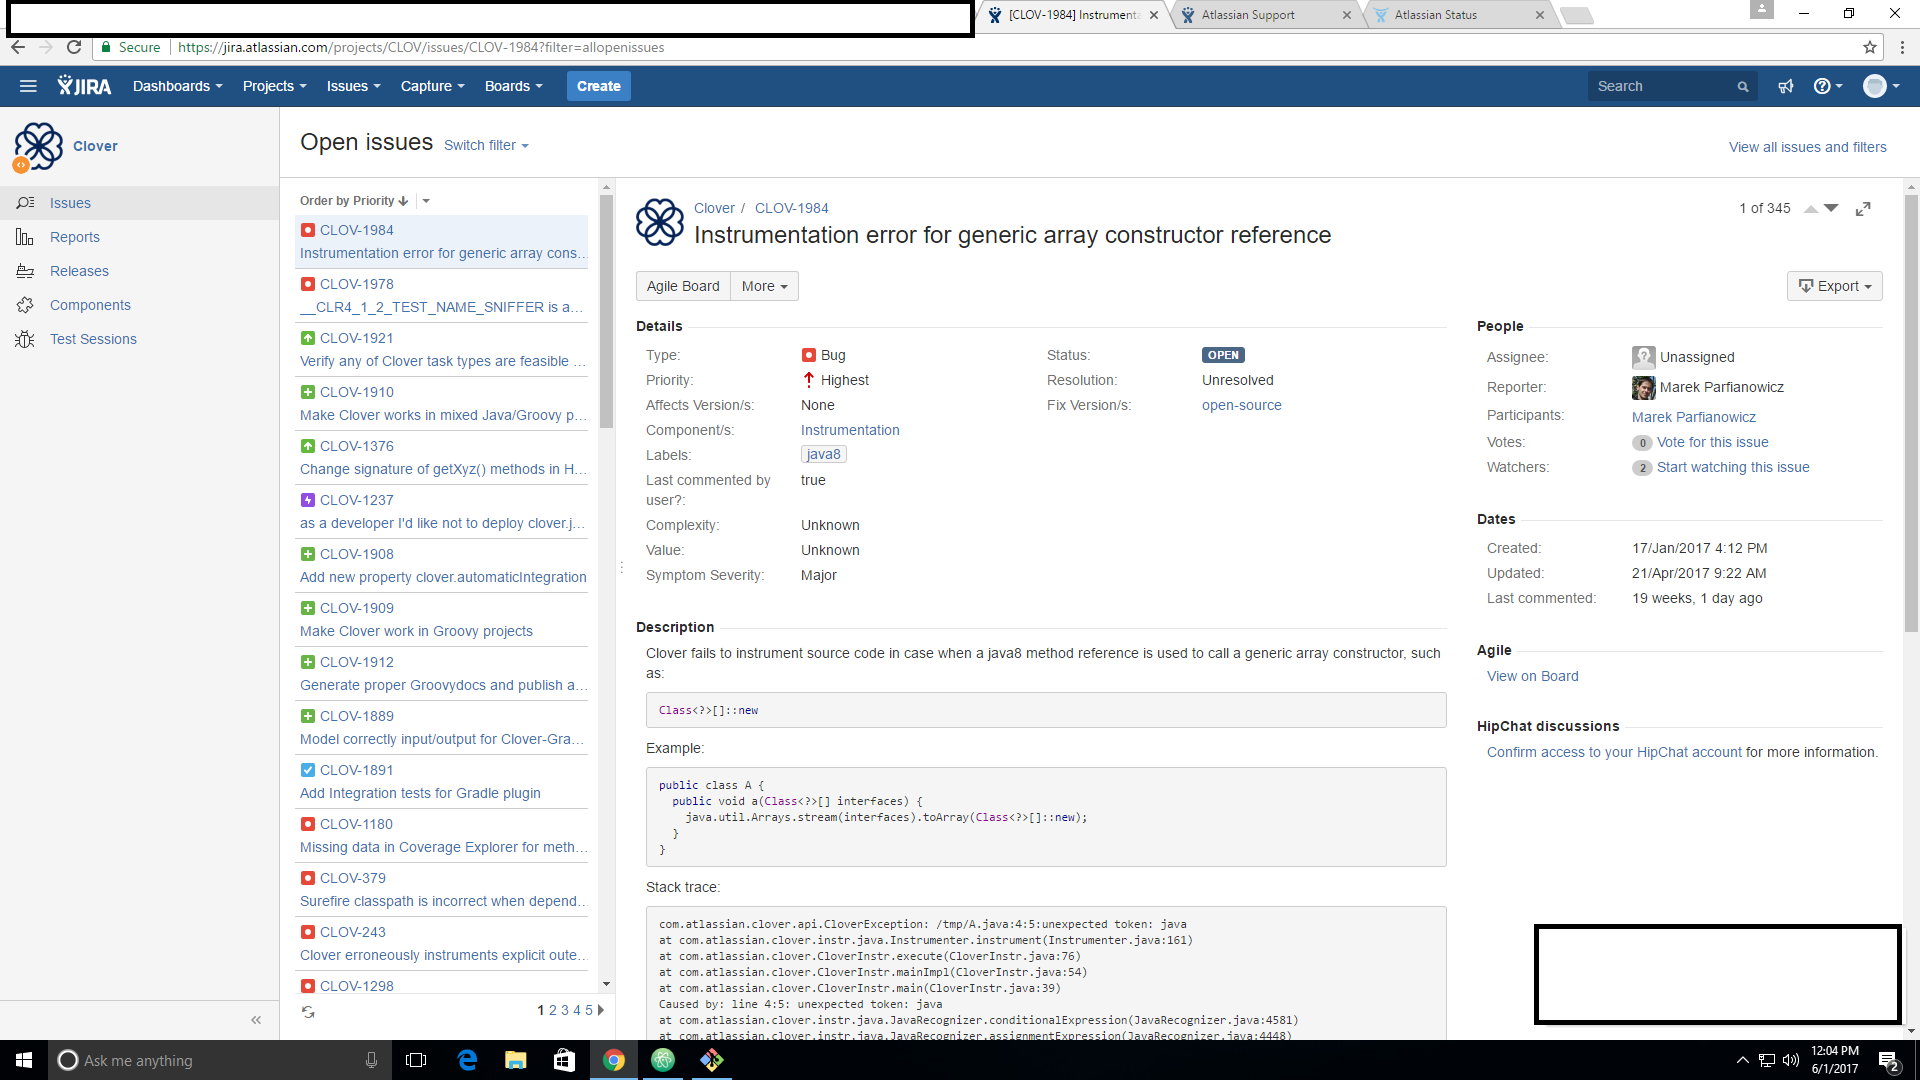Open Chrome from the taskbar
The image size is (1920, 1080).
[614, 1060]
